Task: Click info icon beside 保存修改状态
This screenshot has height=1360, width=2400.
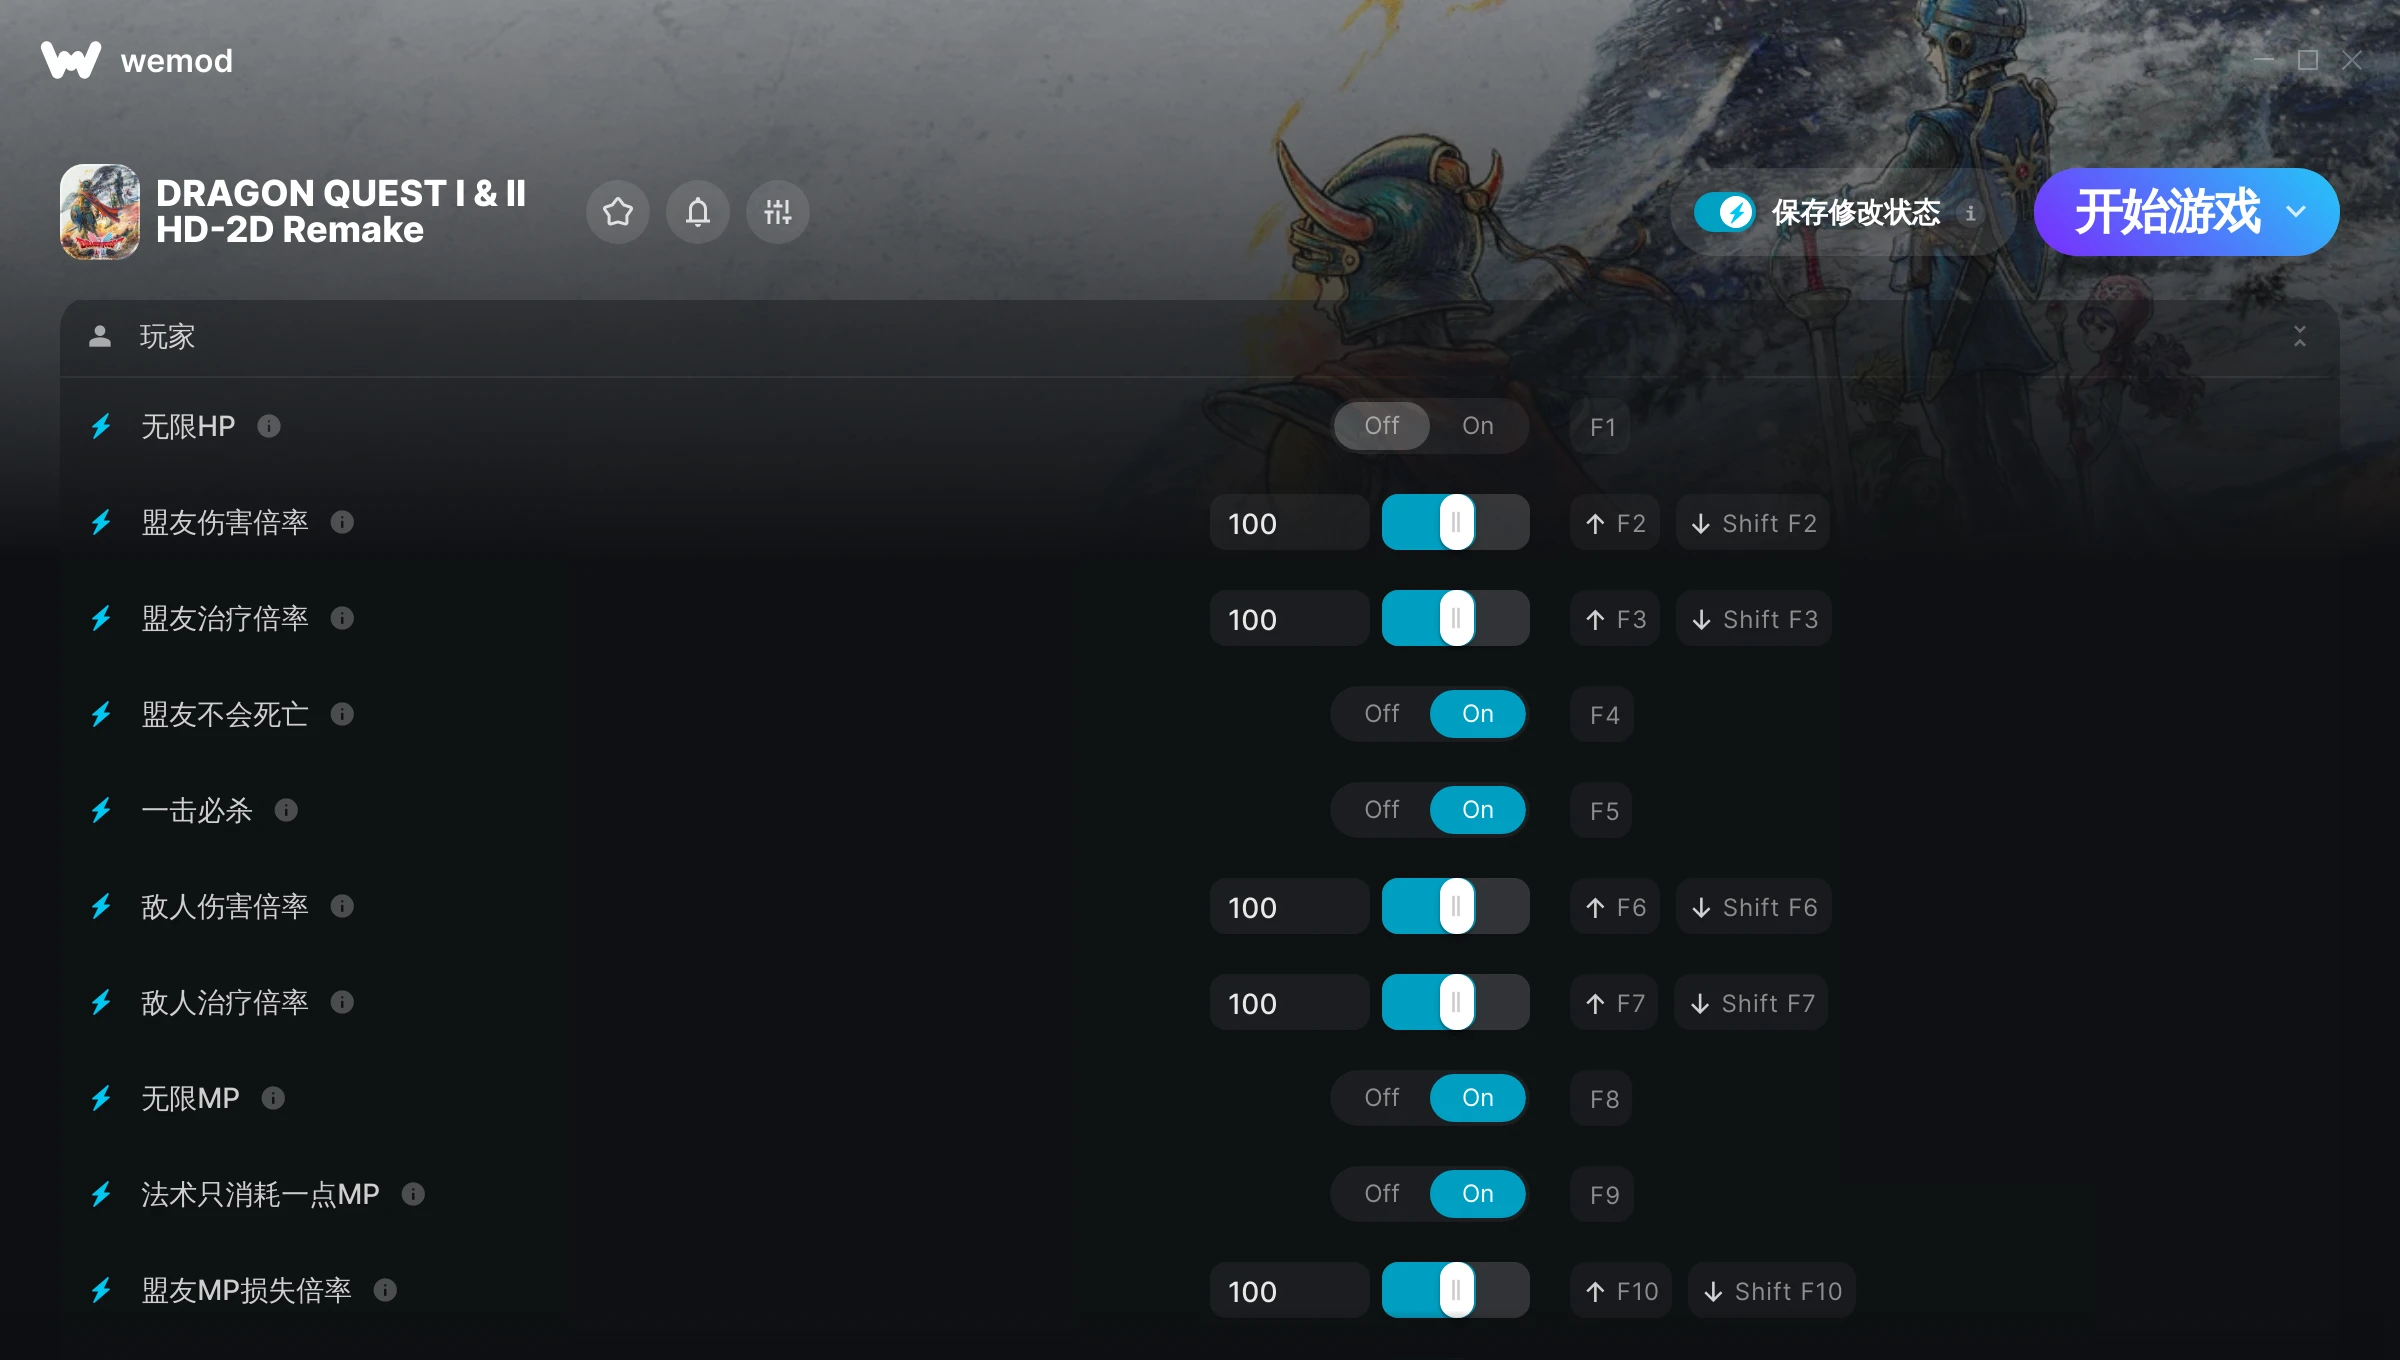Action: coord(1970,212)
